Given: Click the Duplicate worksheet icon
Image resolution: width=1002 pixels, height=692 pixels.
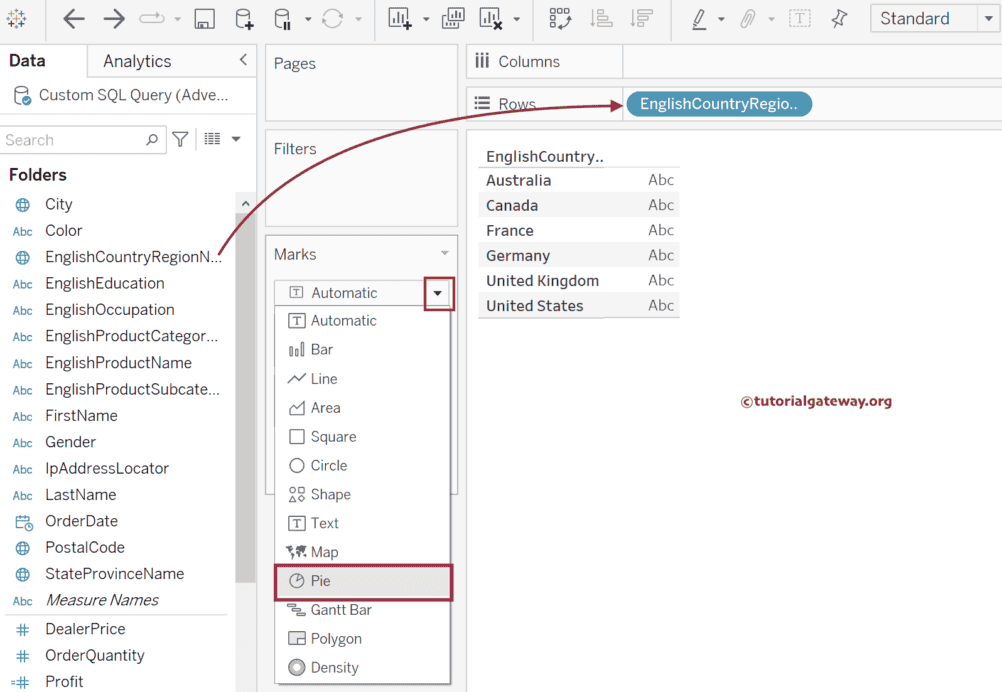Looking at the screenshot, I should [x=453, y=19].
